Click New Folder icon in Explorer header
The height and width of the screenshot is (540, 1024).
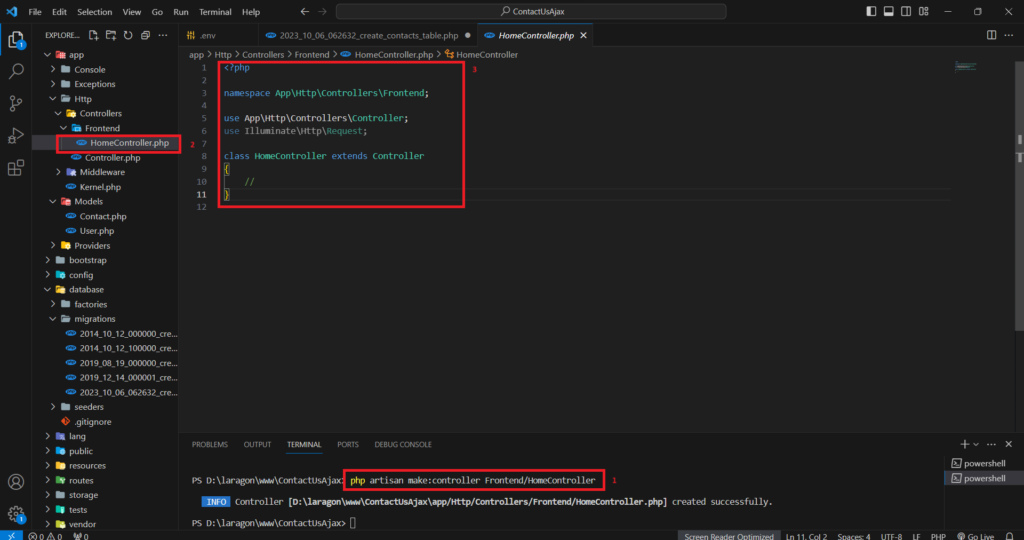coord(111,35)
